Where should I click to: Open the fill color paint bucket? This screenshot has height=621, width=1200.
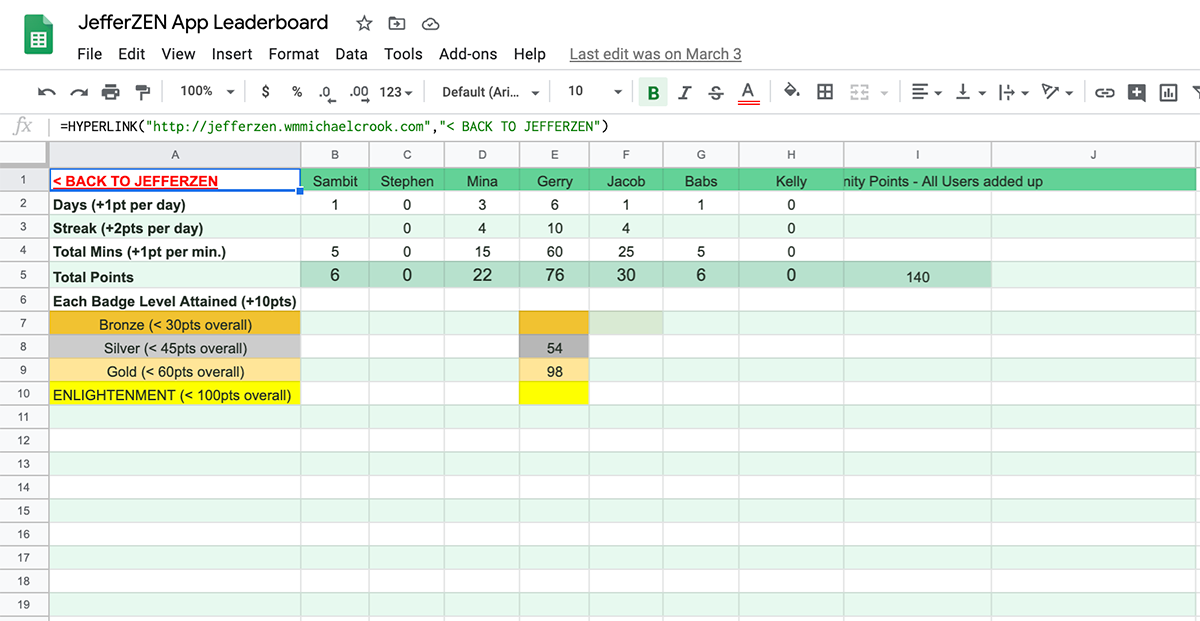[x=791, y=92]
